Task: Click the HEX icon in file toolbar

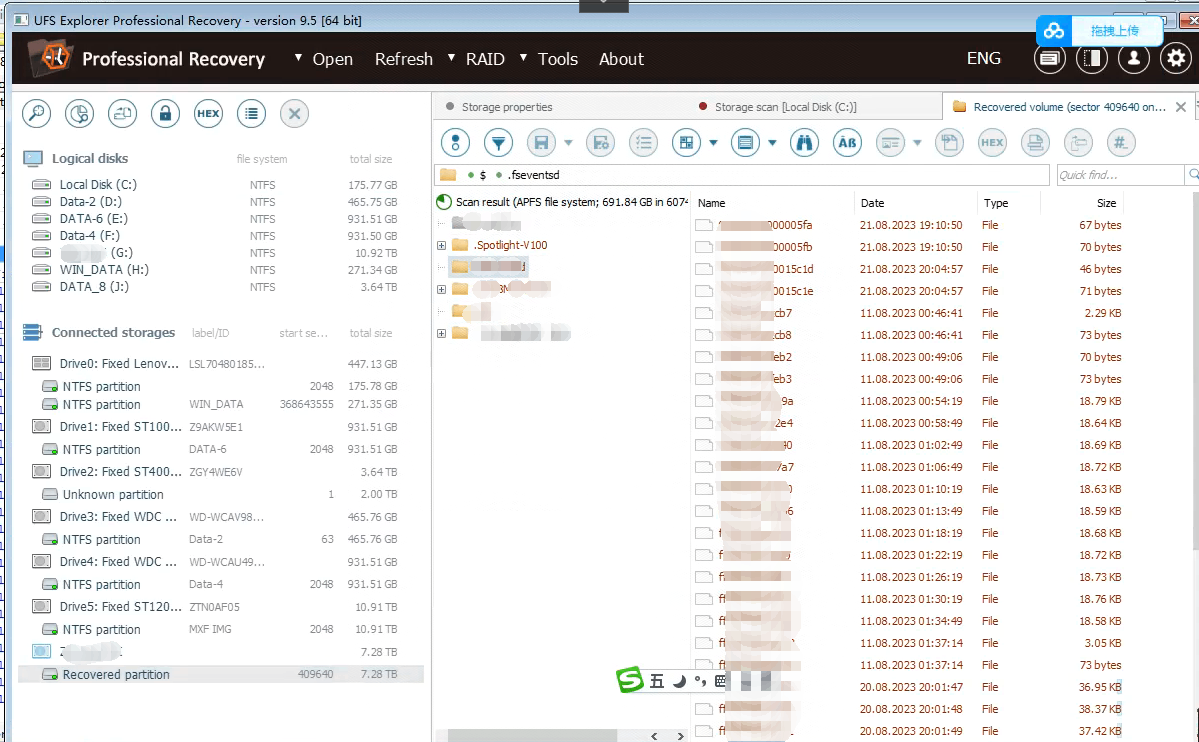Action: click(x=992, y=142)
